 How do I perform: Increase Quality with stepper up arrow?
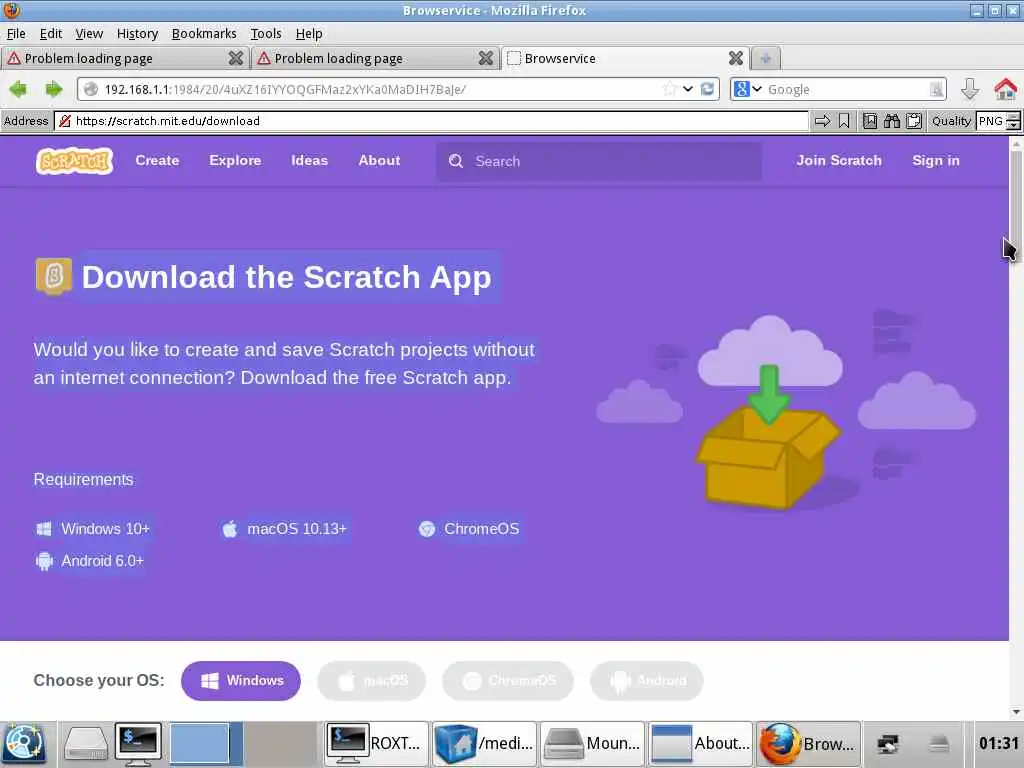1013,116
